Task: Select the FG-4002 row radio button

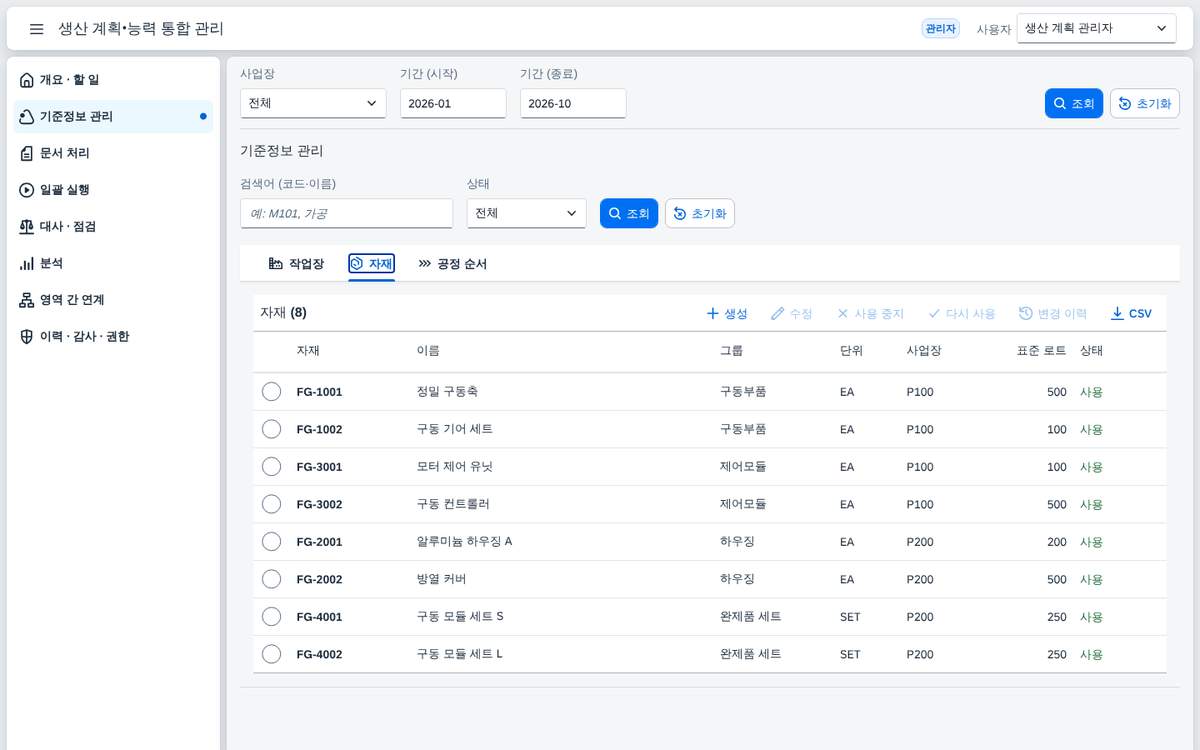Action: coord(271,654)
